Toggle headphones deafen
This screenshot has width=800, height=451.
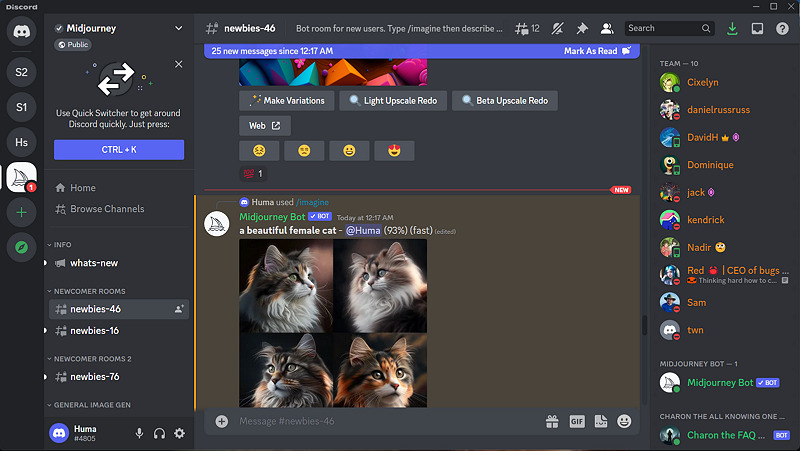tap(159, 434)
